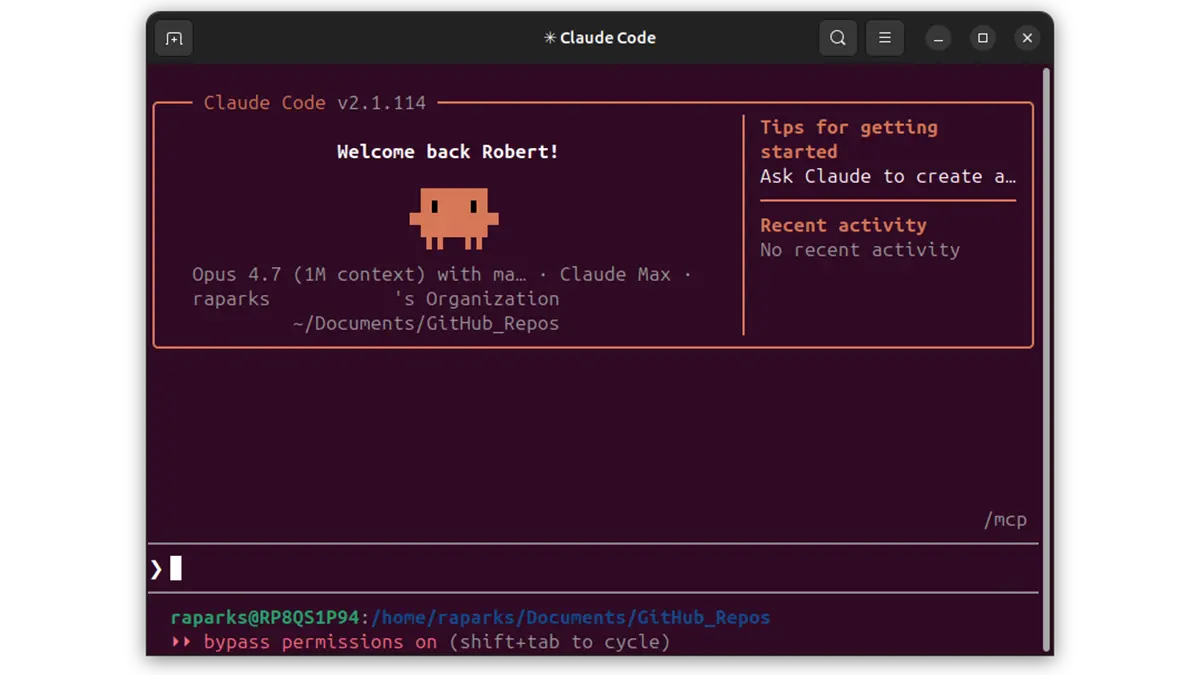Click the orange Claude pixel mascot
The width and height of the screenshot is (1200, 675).
(454, 218)
